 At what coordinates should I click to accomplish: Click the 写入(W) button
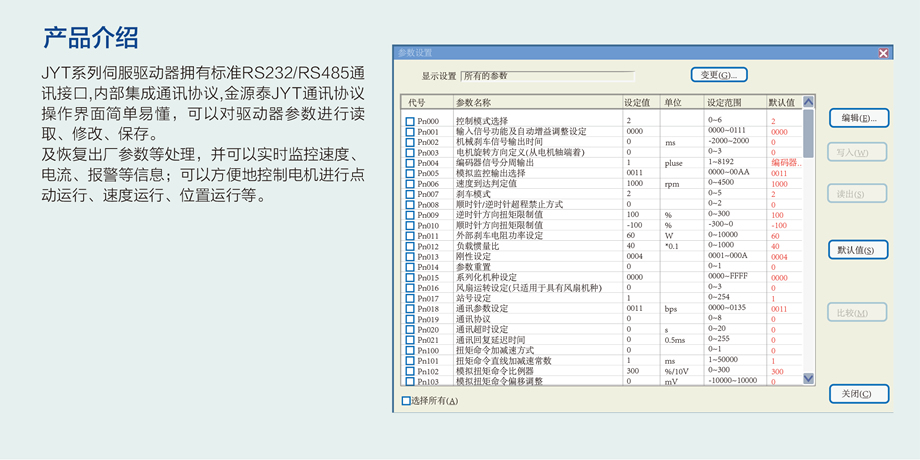(858, 153)
